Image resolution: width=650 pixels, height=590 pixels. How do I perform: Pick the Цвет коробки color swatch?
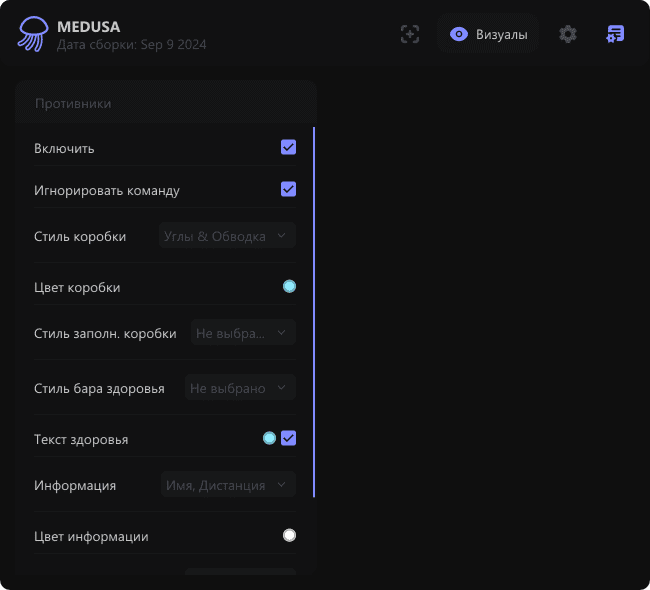coord(289,287)
